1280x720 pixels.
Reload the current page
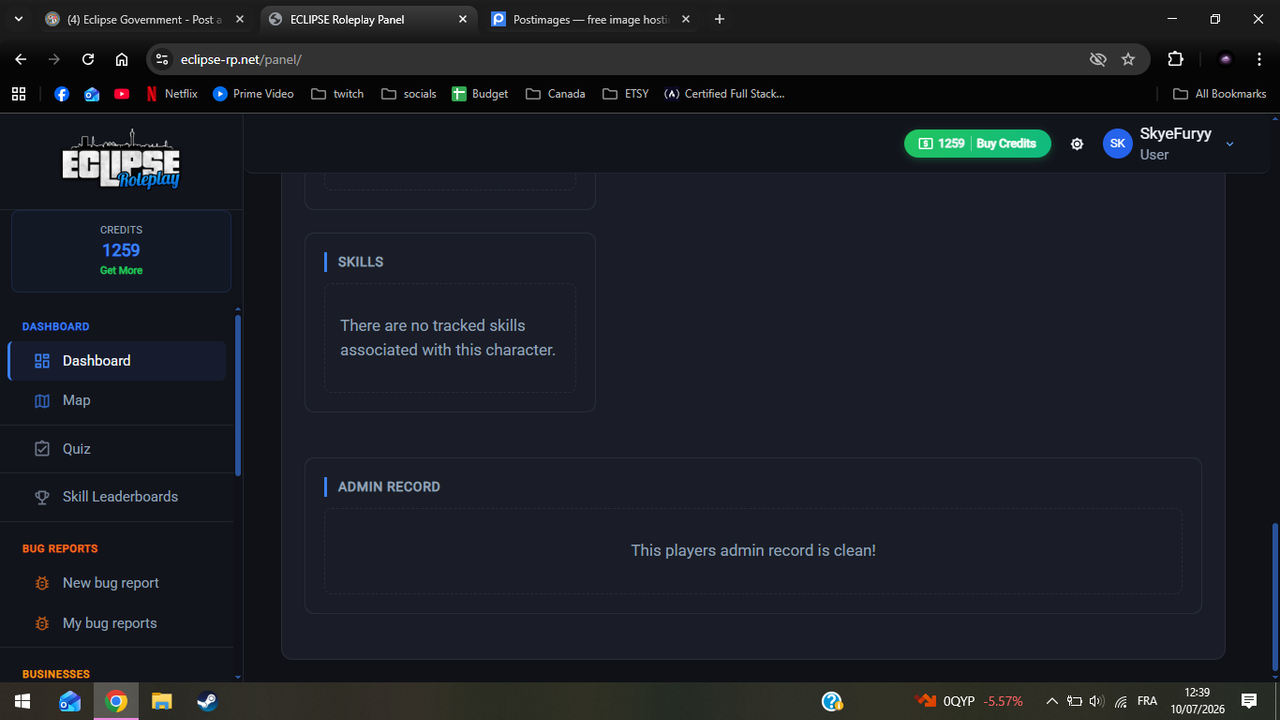click(88, 59)
